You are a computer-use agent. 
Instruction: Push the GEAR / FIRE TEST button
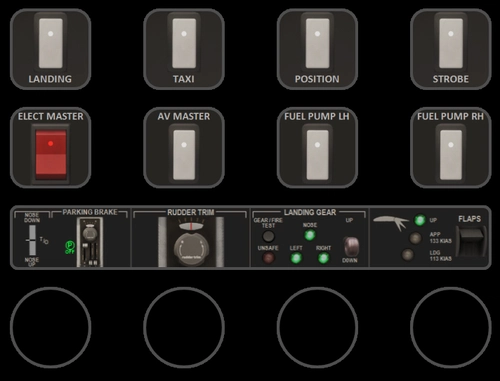click(x=268, y=236)
